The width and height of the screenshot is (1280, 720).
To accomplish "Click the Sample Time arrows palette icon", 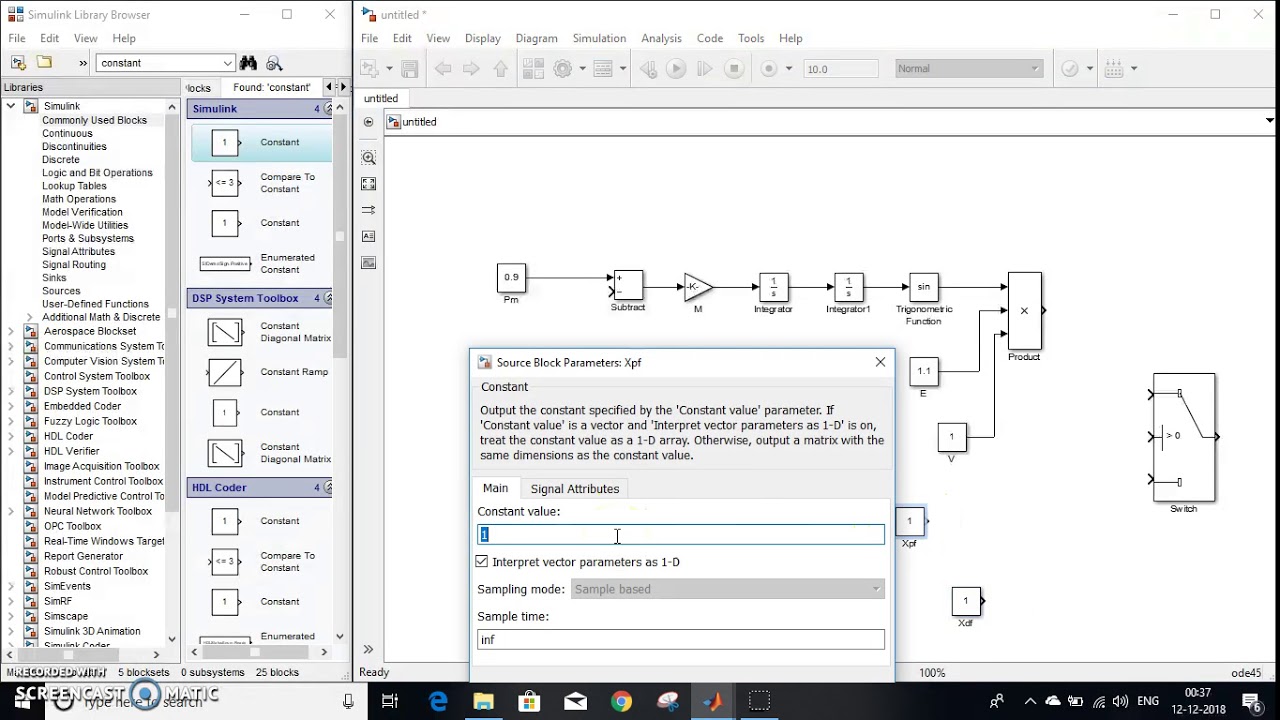I will point(369,210).
